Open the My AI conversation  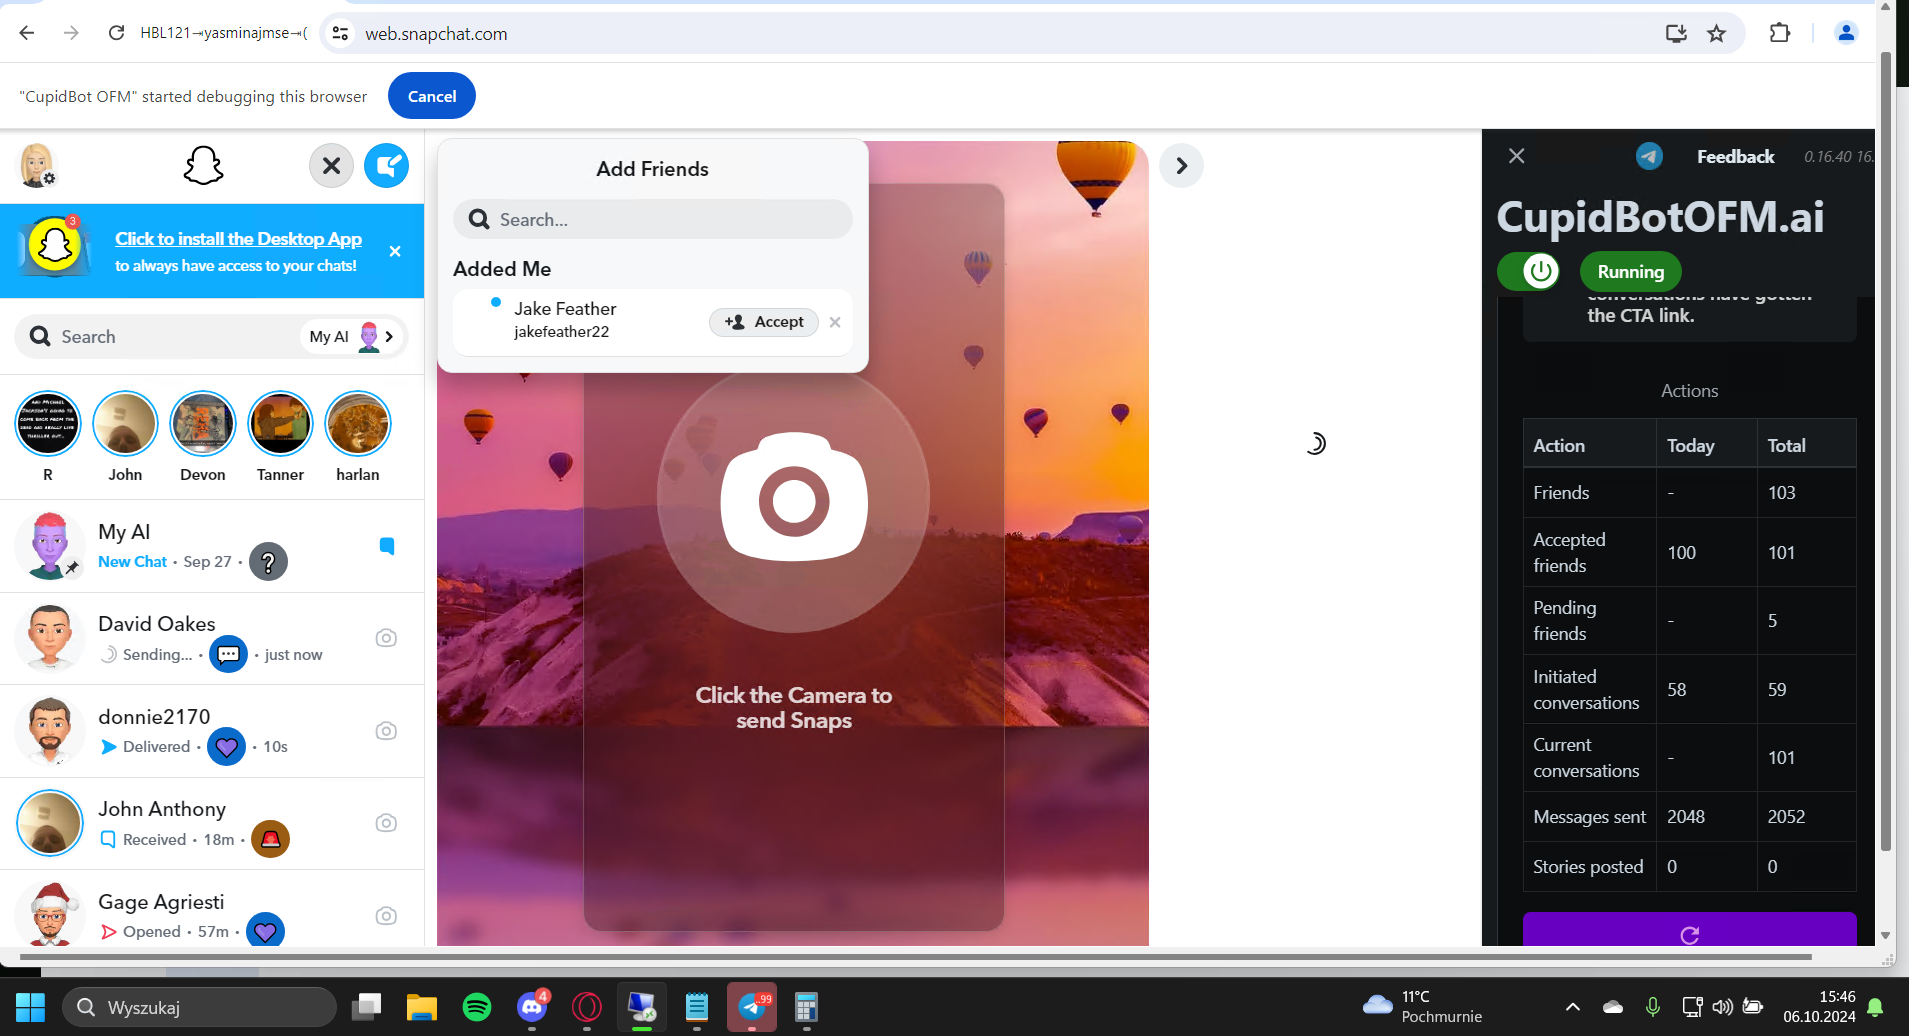(212, 546)
